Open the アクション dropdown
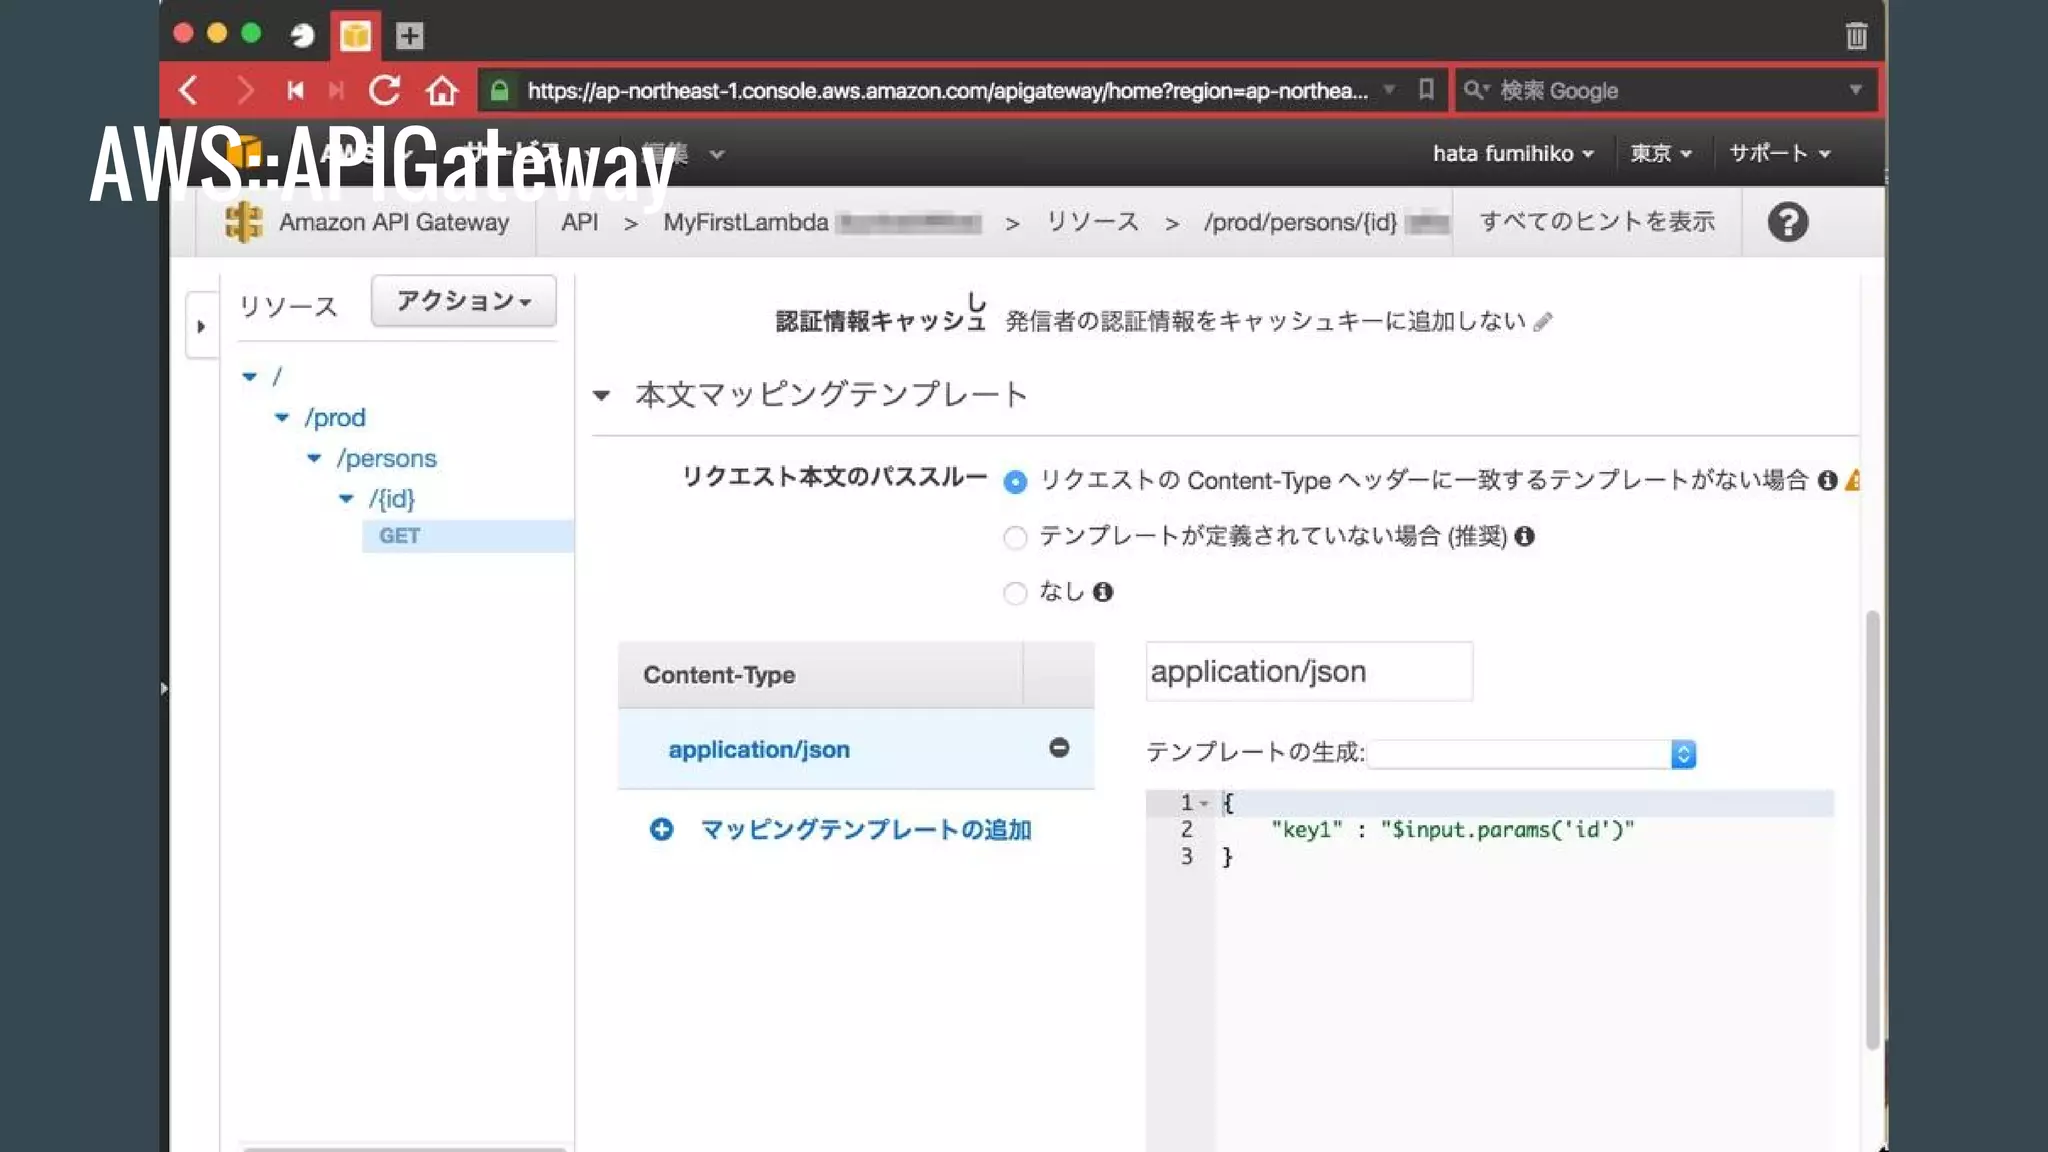 (x=463, y=301)
